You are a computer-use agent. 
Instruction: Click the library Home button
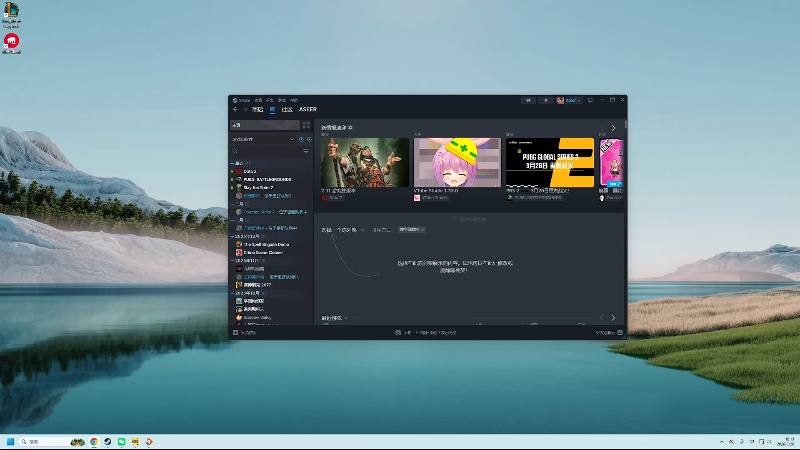(x=264, y=125)
